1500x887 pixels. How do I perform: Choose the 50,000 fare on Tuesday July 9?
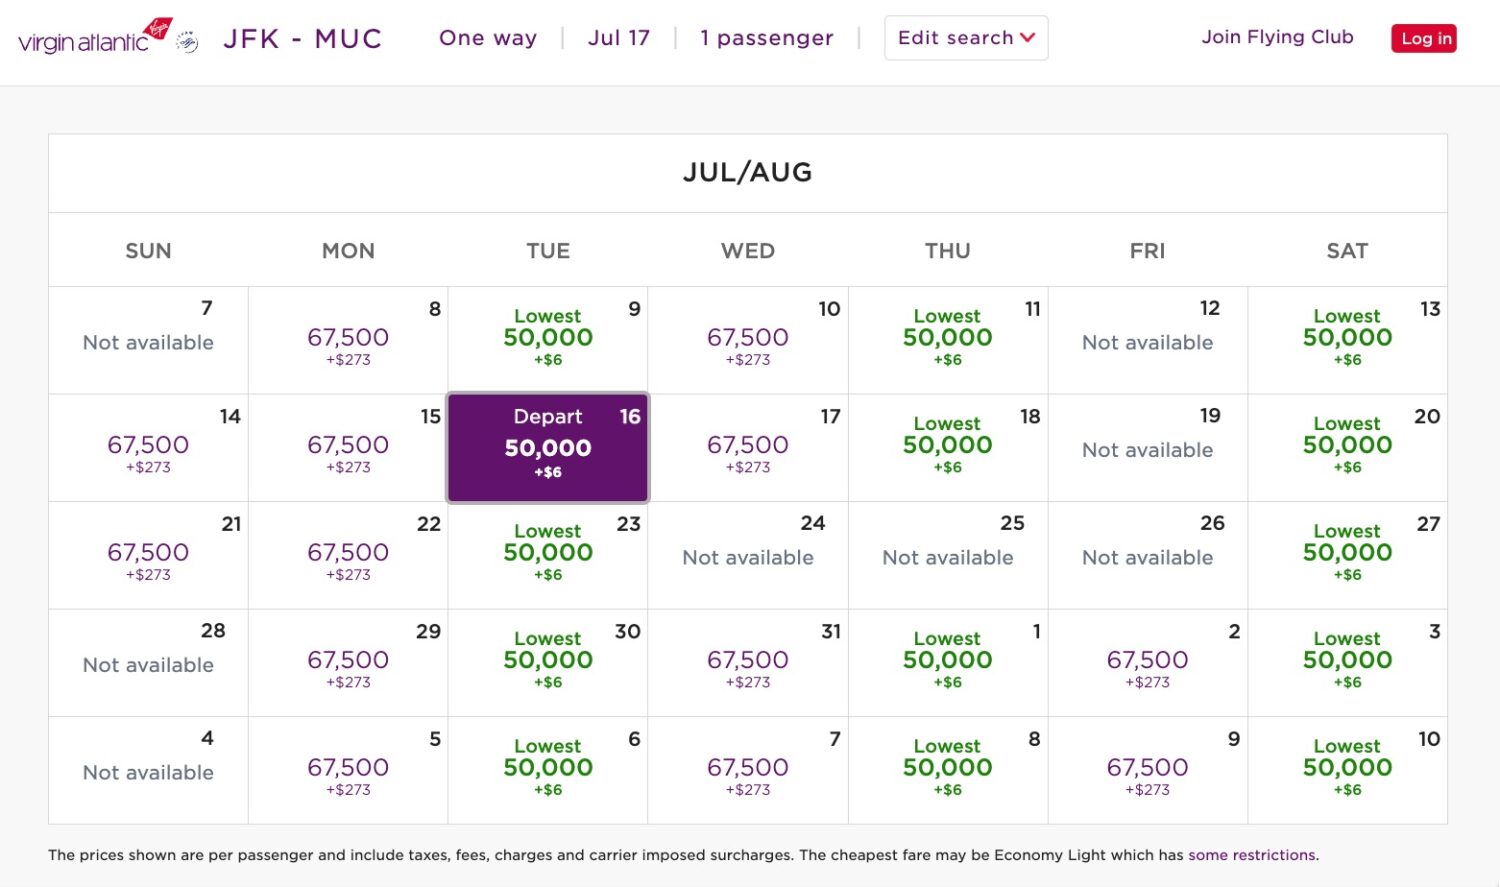548,339
